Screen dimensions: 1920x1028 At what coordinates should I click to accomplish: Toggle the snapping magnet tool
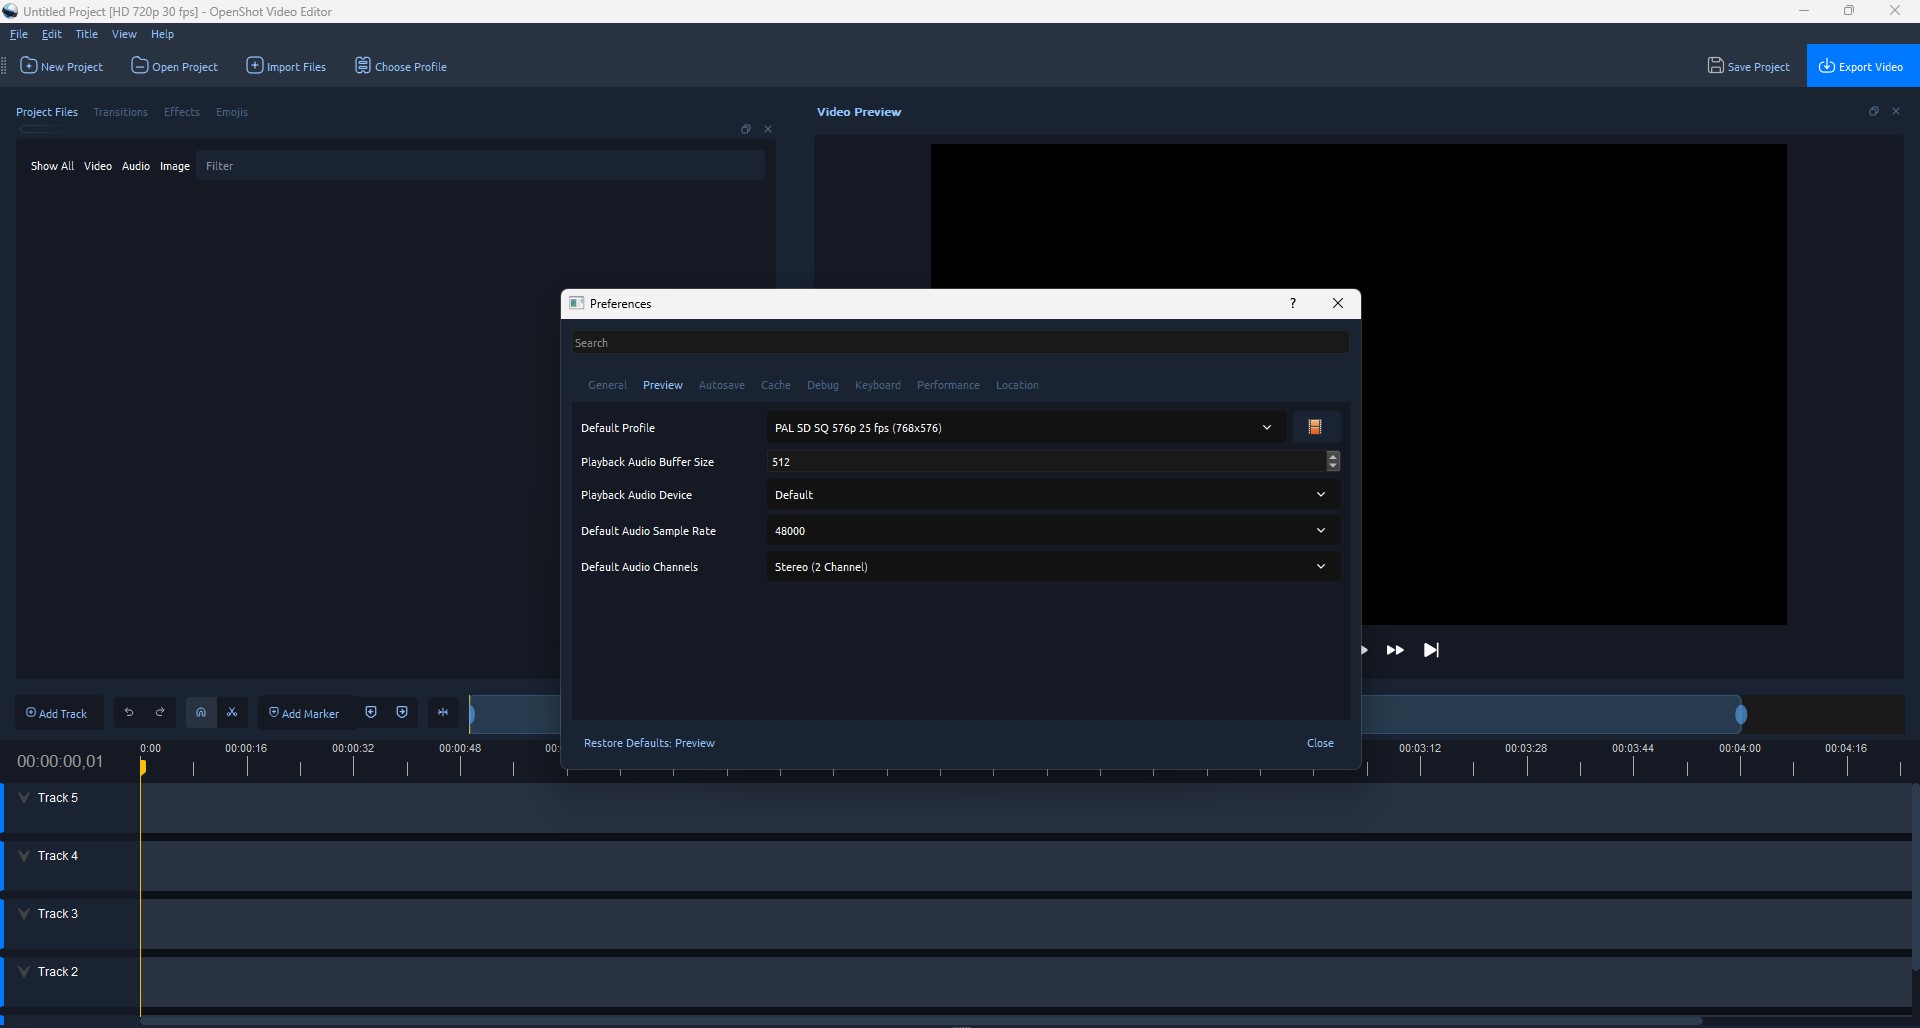[x=201, y=712]
